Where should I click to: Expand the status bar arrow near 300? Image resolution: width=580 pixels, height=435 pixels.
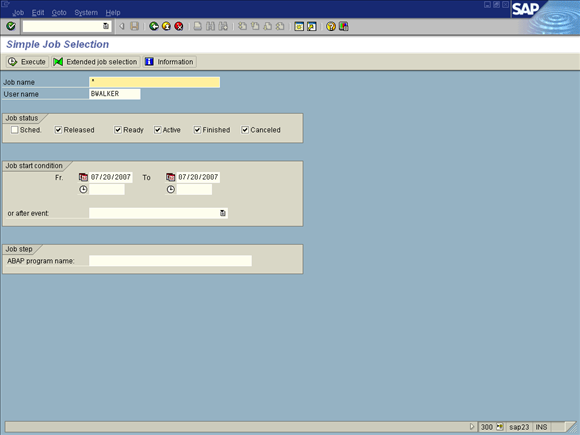click(472, 426)
